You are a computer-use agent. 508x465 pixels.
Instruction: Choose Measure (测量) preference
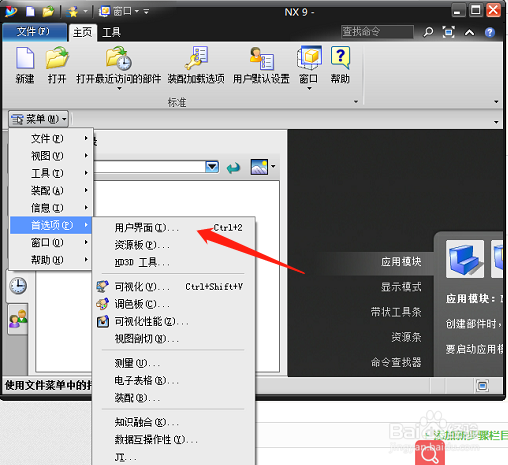[x=174, y=363]
